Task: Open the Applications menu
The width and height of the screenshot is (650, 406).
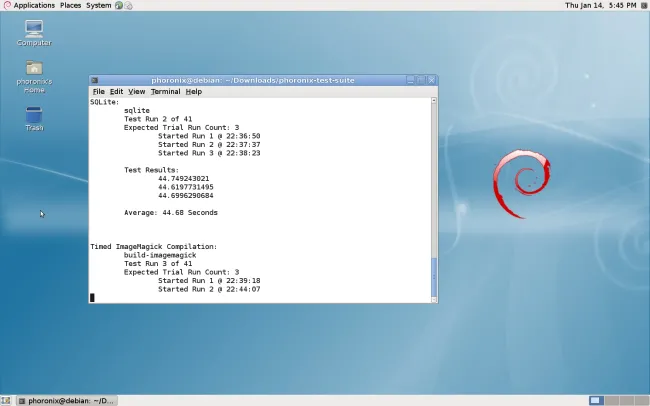Action: 34,5
